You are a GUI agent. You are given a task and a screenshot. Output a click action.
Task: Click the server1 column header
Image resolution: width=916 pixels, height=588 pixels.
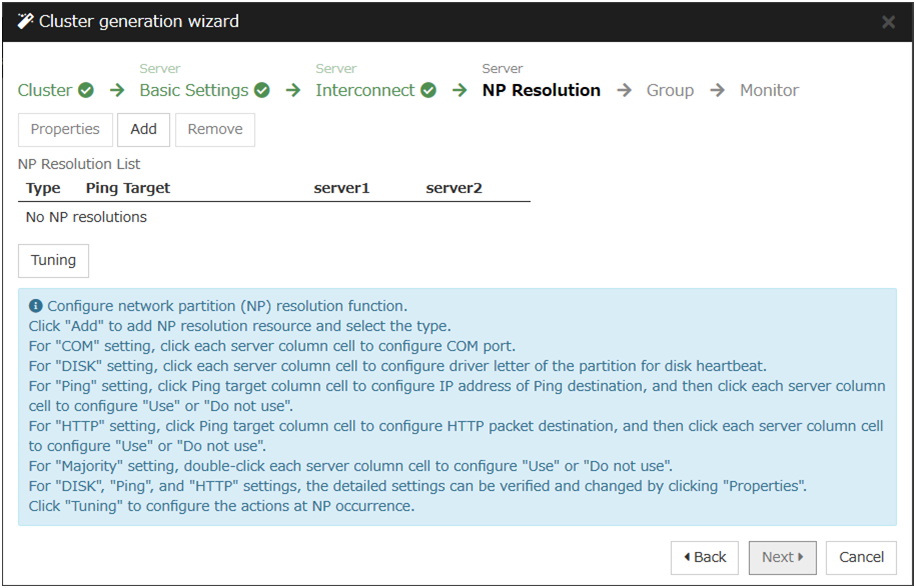click(x=342, y=188)
